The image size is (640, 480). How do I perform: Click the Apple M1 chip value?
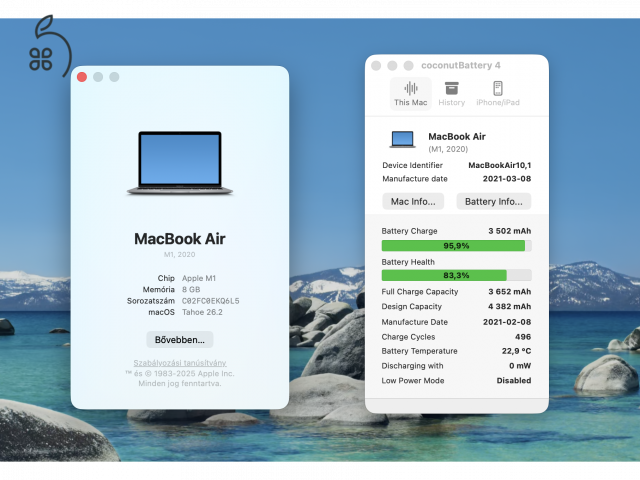[x=199, y=278]
